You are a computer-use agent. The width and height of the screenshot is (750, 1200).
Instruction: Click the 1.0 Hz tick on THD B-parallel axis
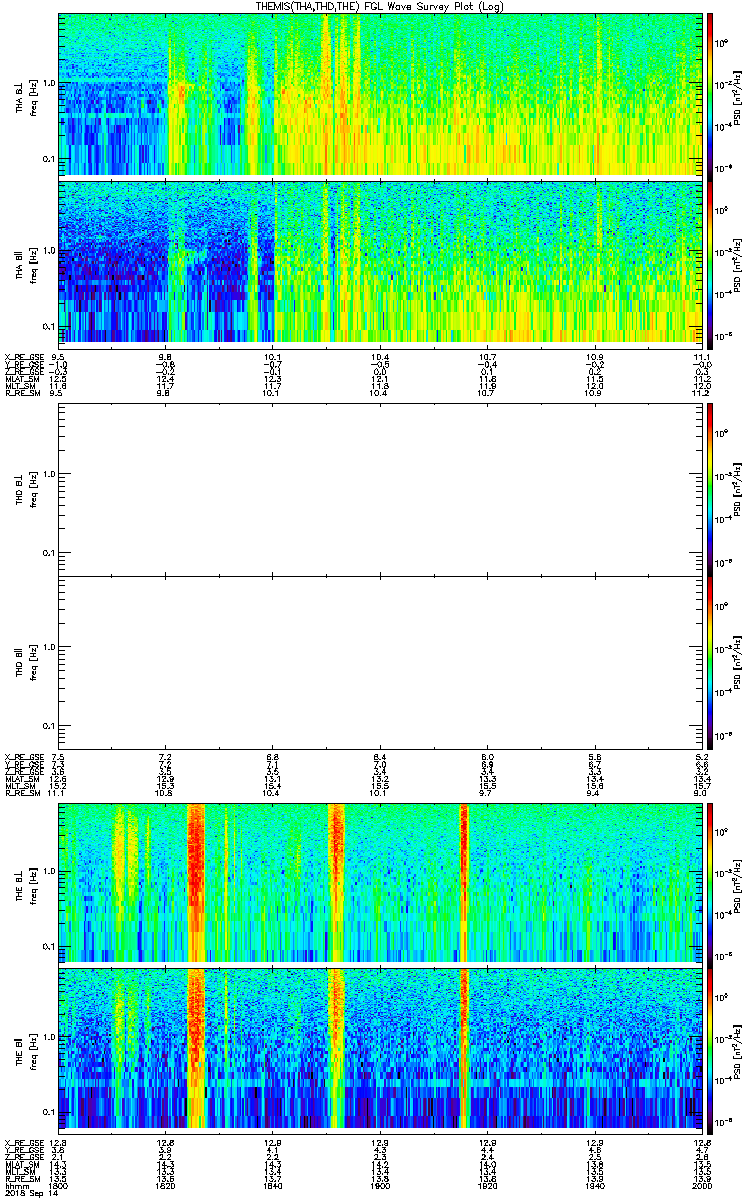point(50,648)
